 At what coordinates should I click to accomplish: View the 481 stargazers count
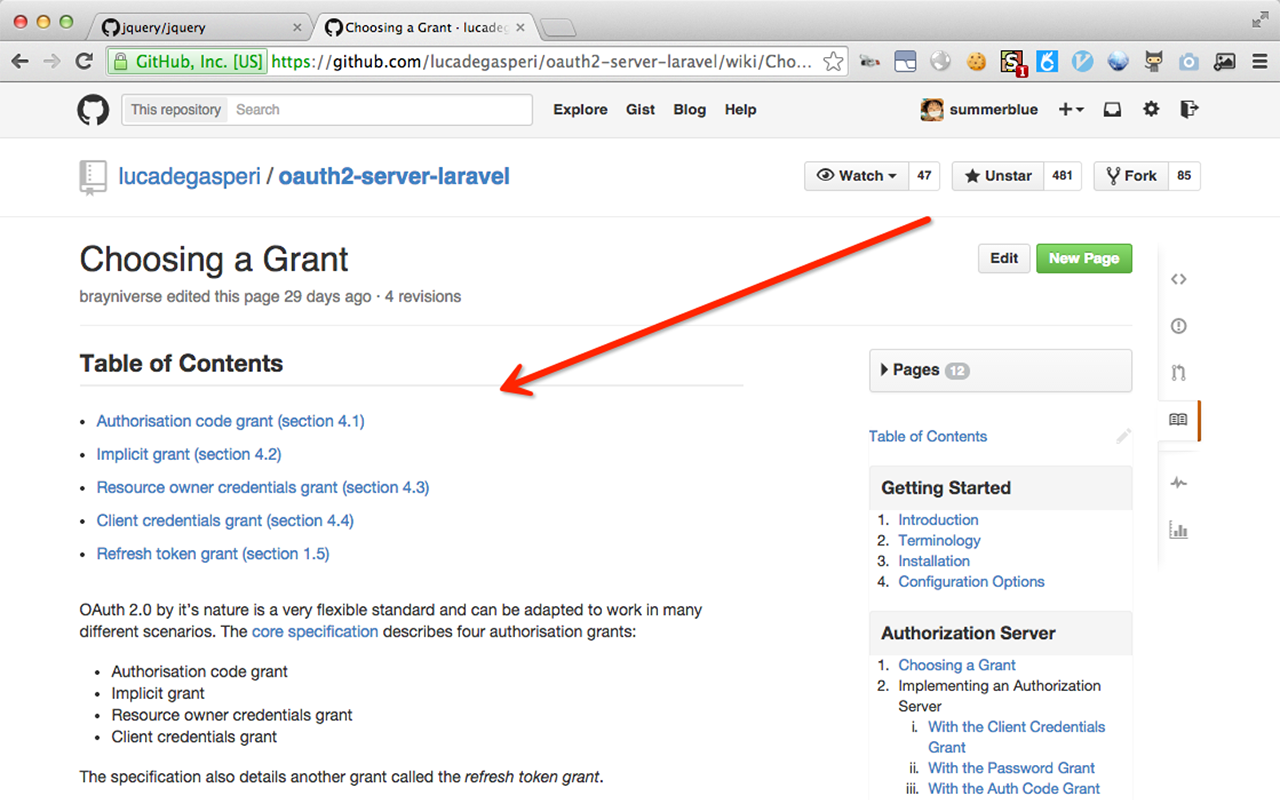pos(1062,176)
